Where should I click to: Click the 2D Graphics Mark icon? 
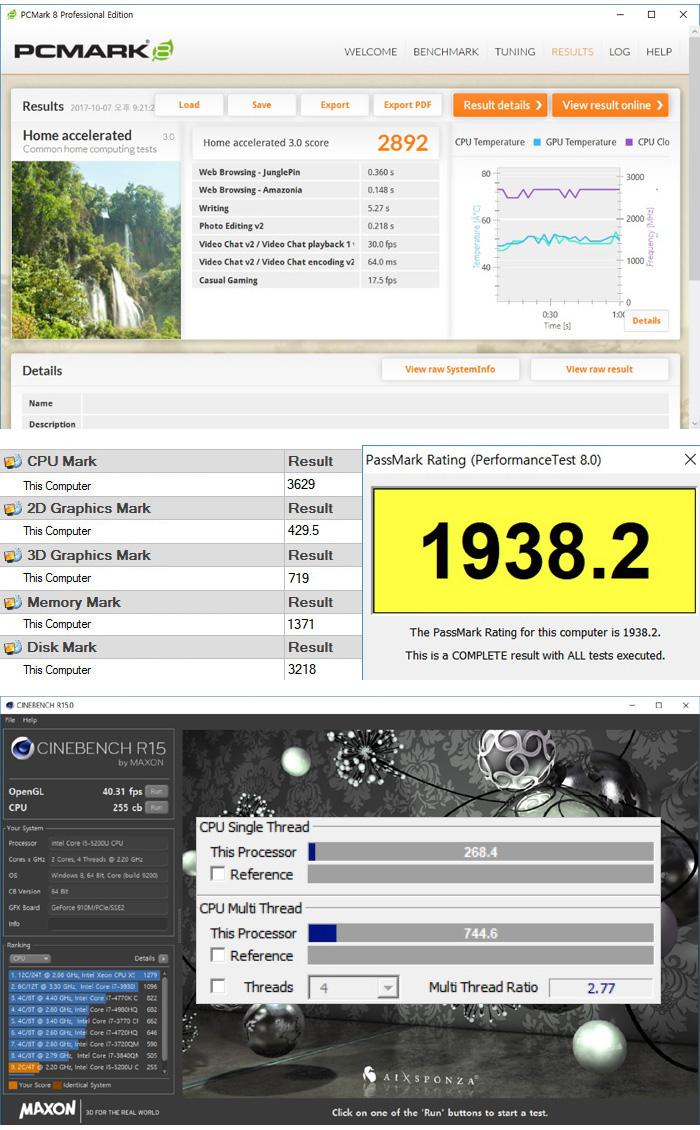(x=13, y=509)
